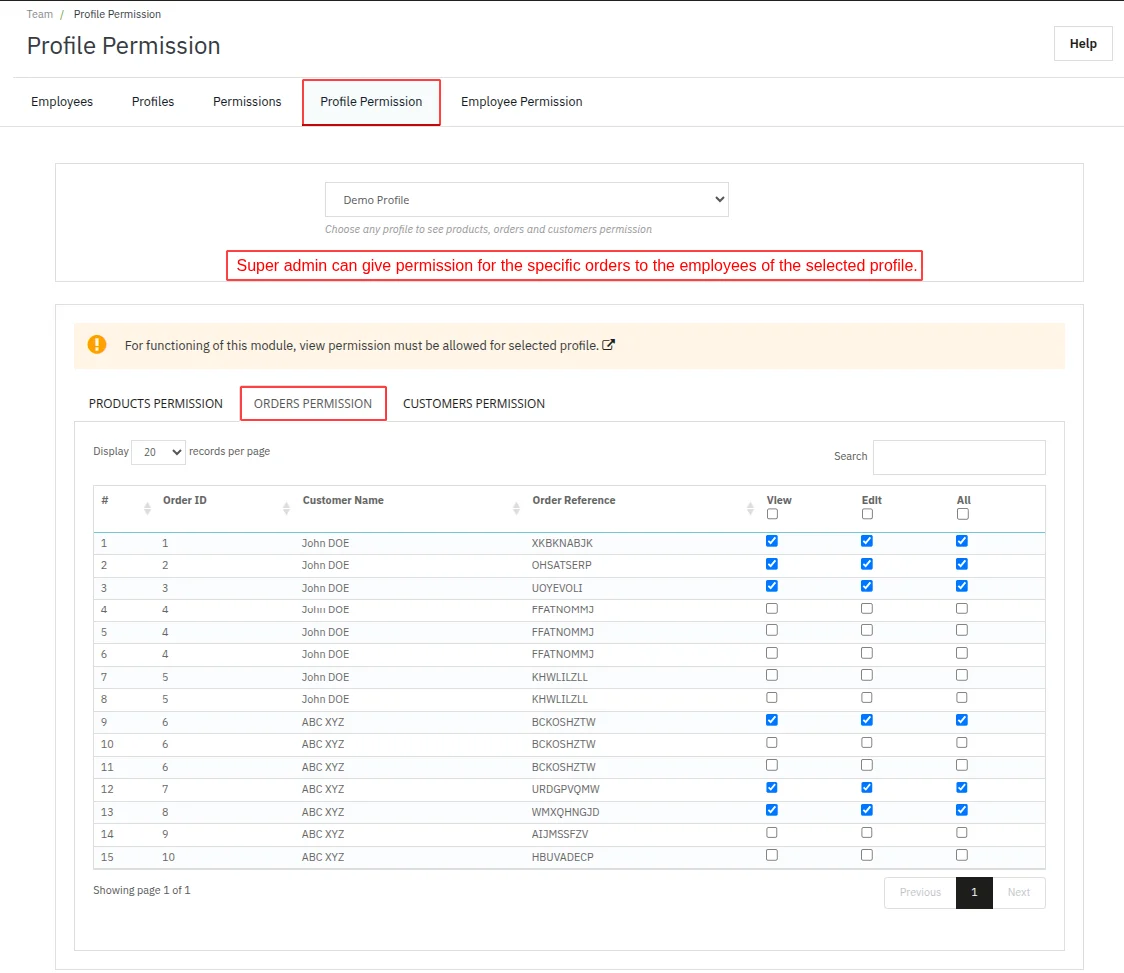Image resolution: width=1124 pixels, height=973 pixels.
Task: Click the orange warning exclamation icon
Action: (x=96, y=345)
